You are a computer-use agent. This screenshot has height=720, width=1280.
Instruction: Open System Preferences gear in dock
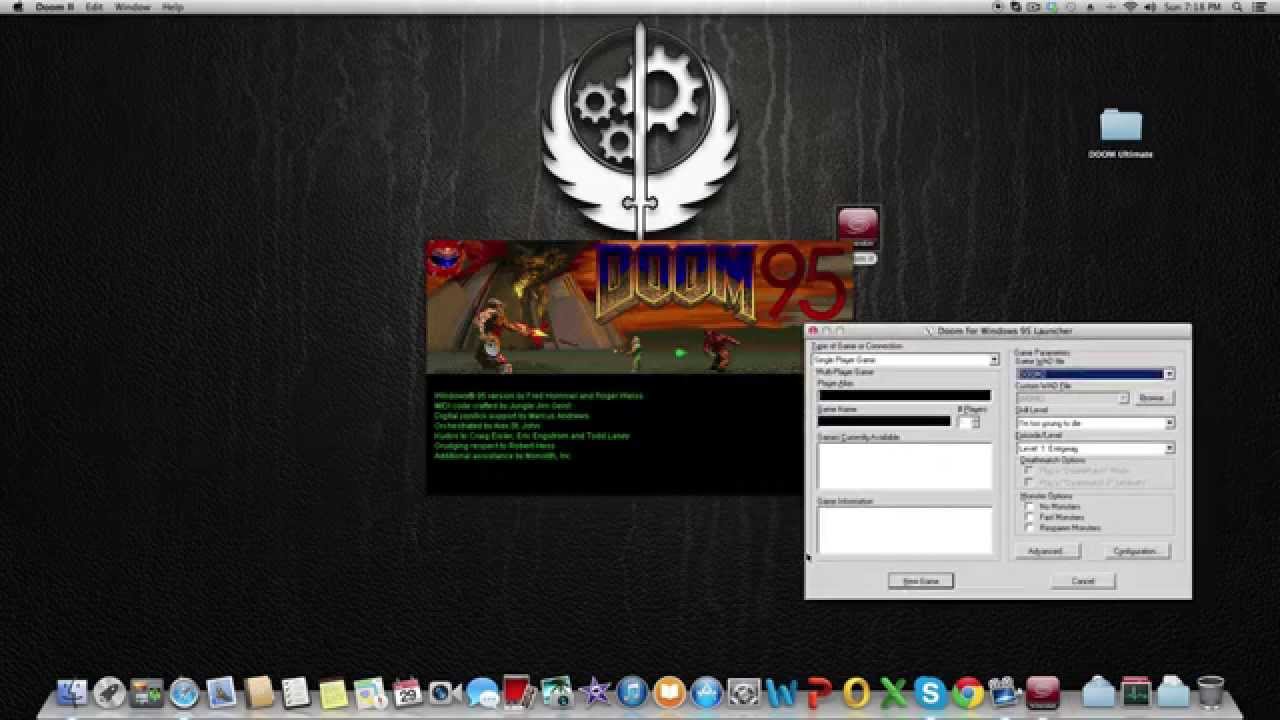click(x=743, y=692)
